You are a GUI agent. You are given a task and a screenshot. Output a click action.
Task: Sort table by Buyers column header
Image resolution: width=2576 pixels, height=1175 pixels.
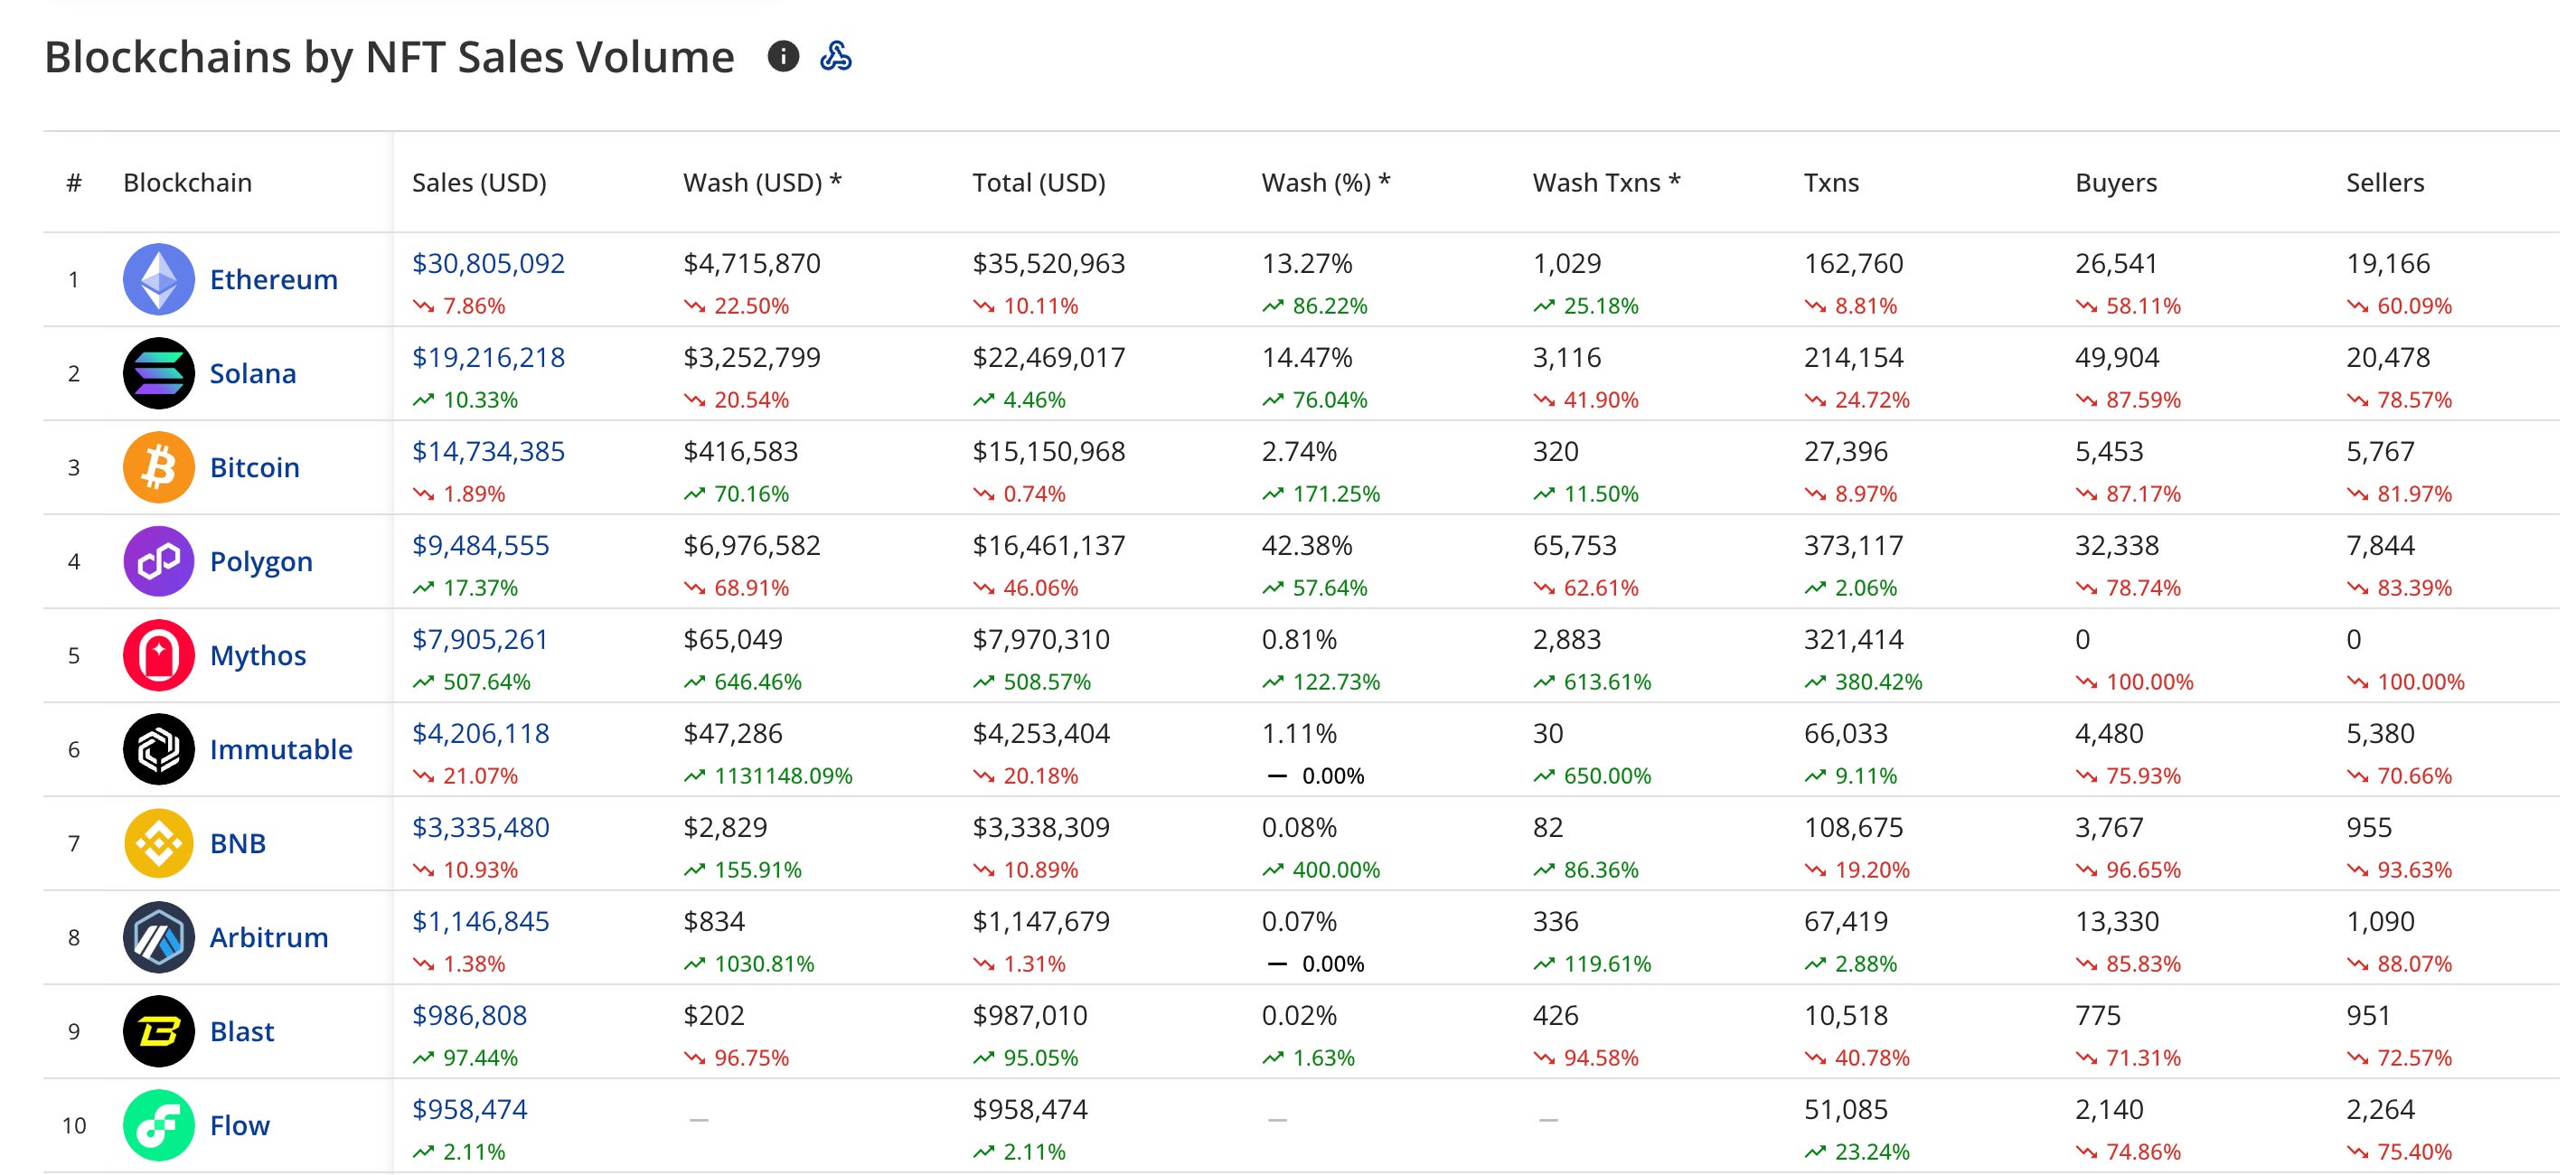(x=2115, y=183)
